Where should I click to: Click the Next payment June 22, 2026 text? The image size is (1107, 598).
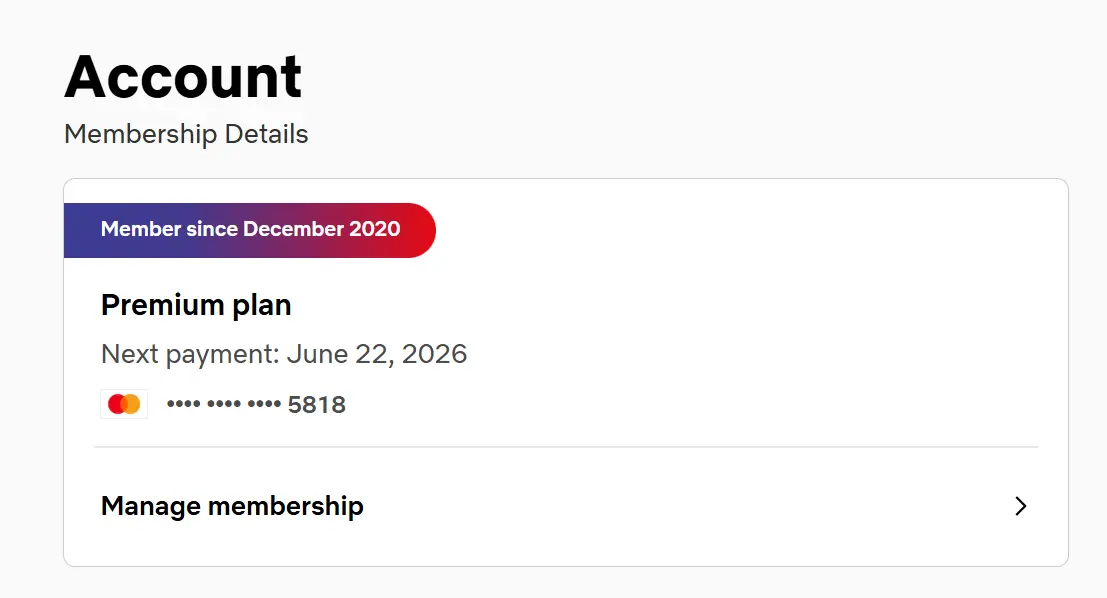(284, 354)
